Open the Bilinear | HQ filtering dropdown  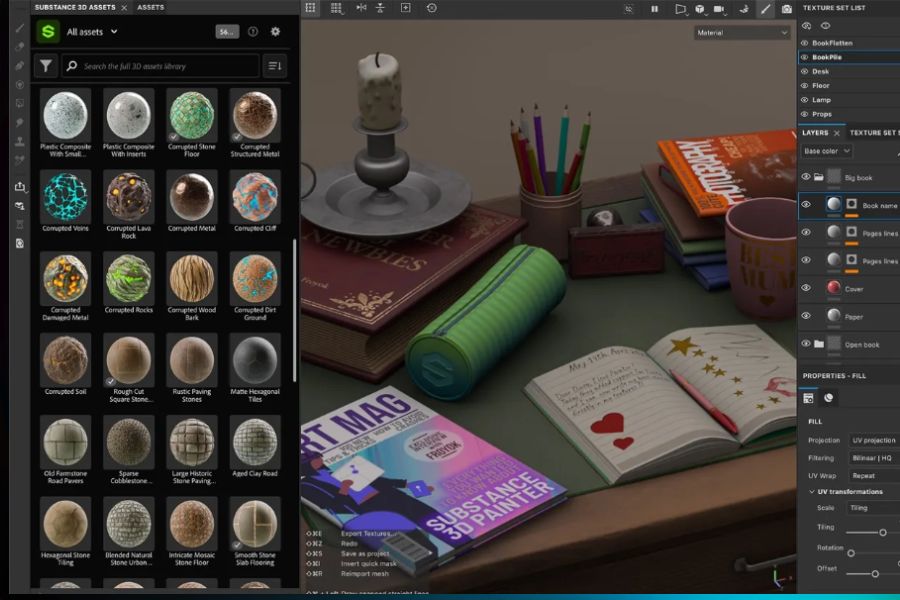874,458
